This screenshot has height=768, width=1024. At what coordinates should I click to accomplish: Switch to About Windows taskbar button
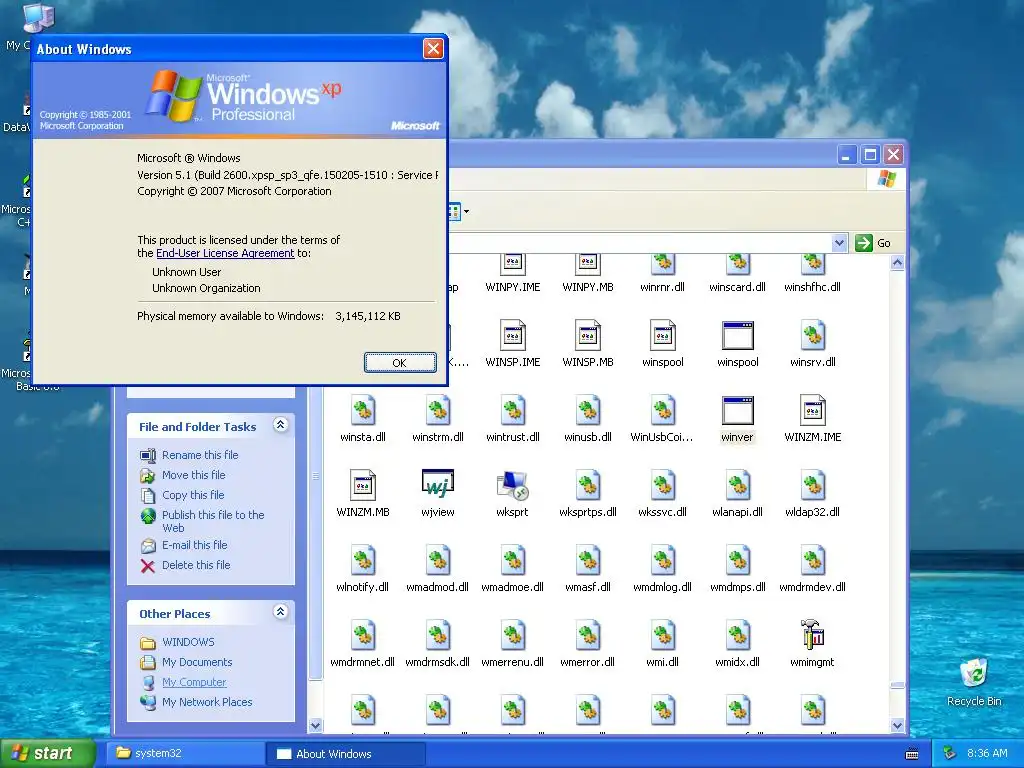[x=346, y=754]
